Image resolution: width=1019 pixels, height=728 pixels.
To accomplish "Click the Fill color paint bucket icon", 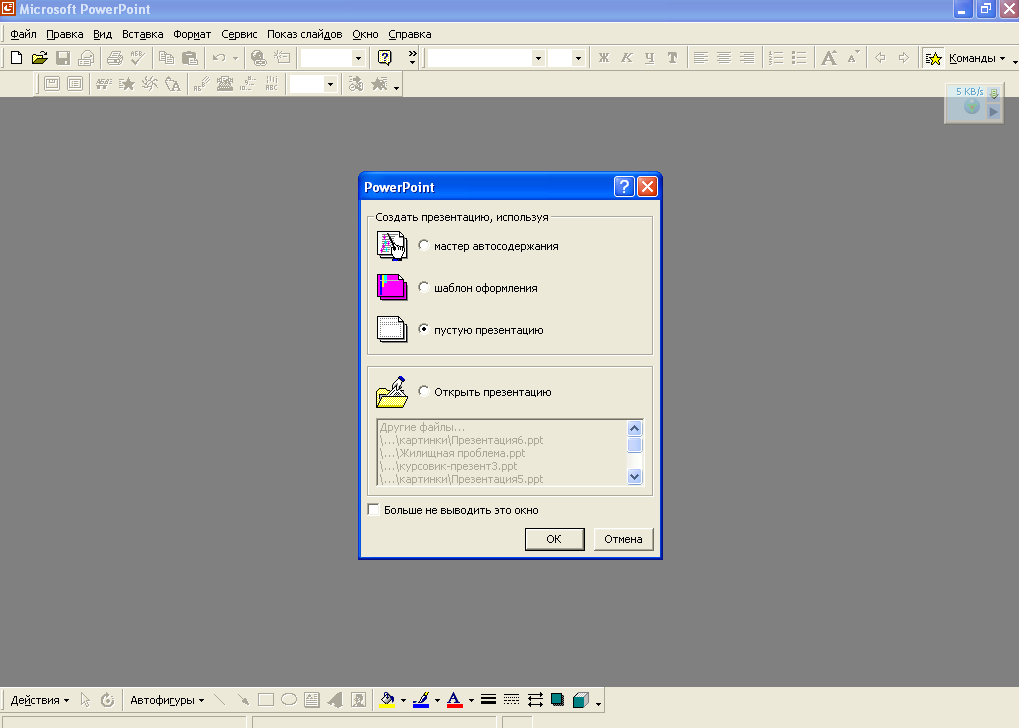I will point(387,700).
